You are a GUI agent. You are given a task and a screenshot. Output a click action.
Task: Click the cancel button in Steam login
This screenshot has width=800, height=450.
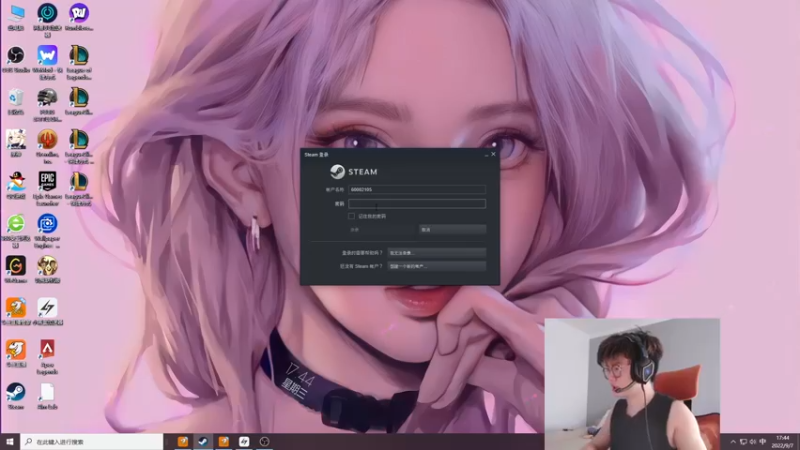click(453, 230)
